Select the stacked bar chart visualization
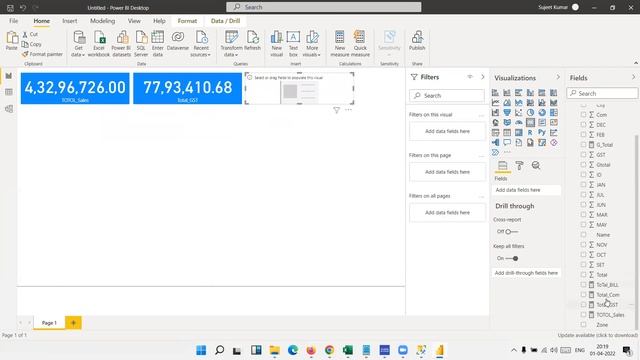Viewport: 640px width, 360px height. click(x=495, y=93)
